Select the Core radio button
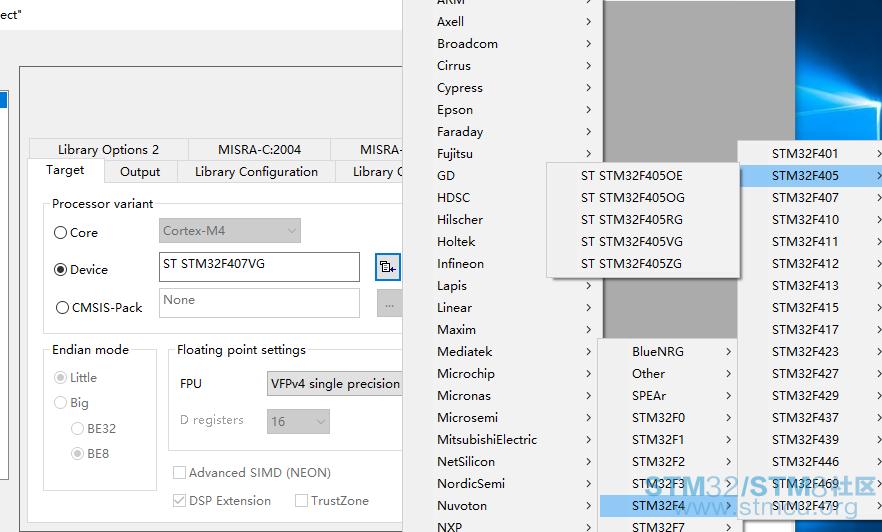Image resolution: width=882 pixels, height=532 pixels. (60, 232)
